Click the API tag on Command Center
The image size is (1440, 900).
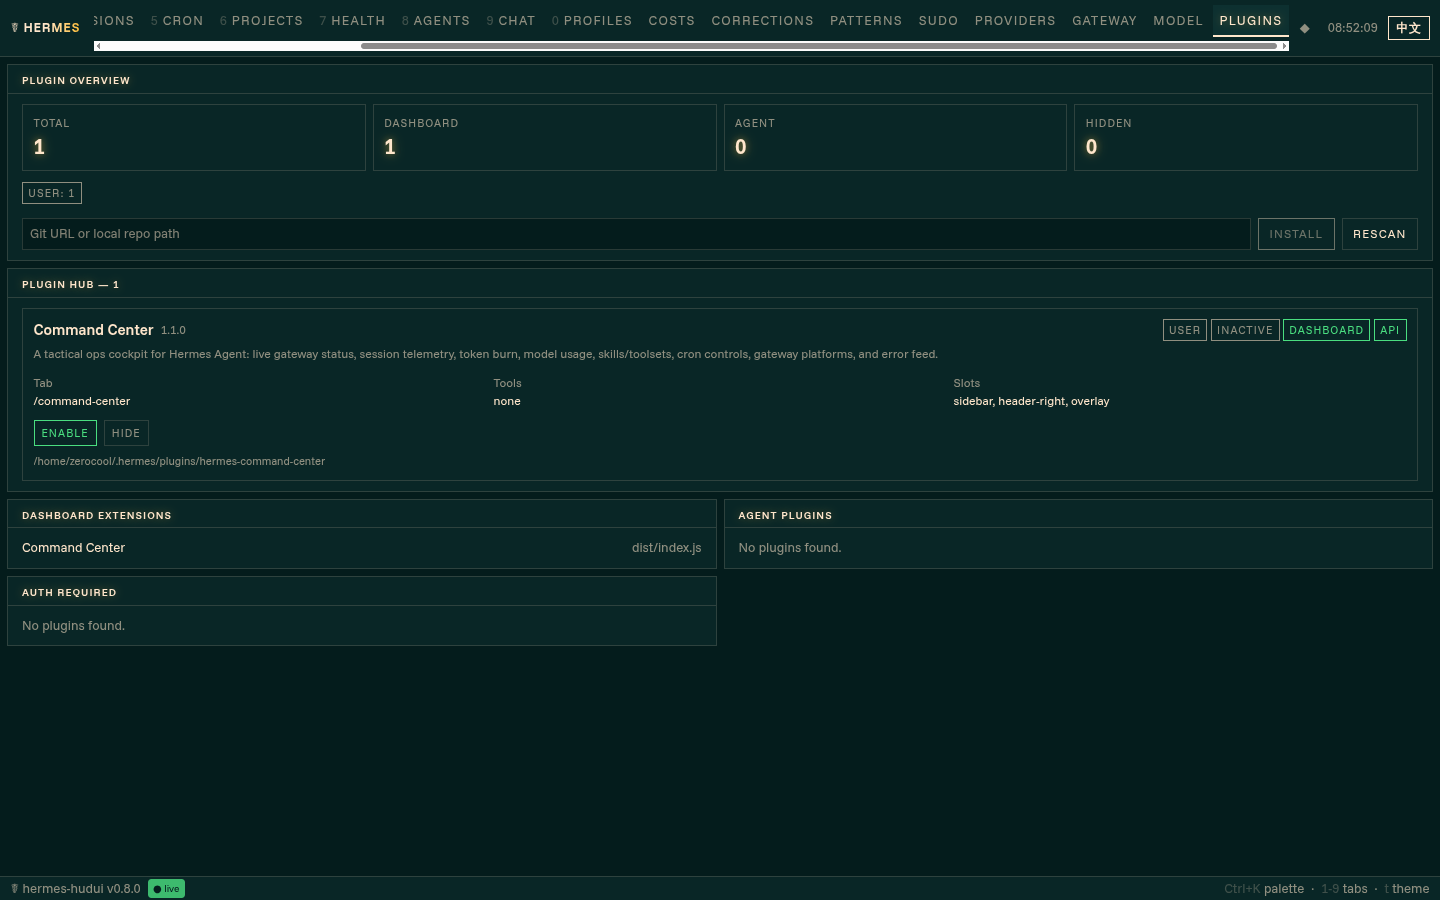click(x=1390, y=330)
